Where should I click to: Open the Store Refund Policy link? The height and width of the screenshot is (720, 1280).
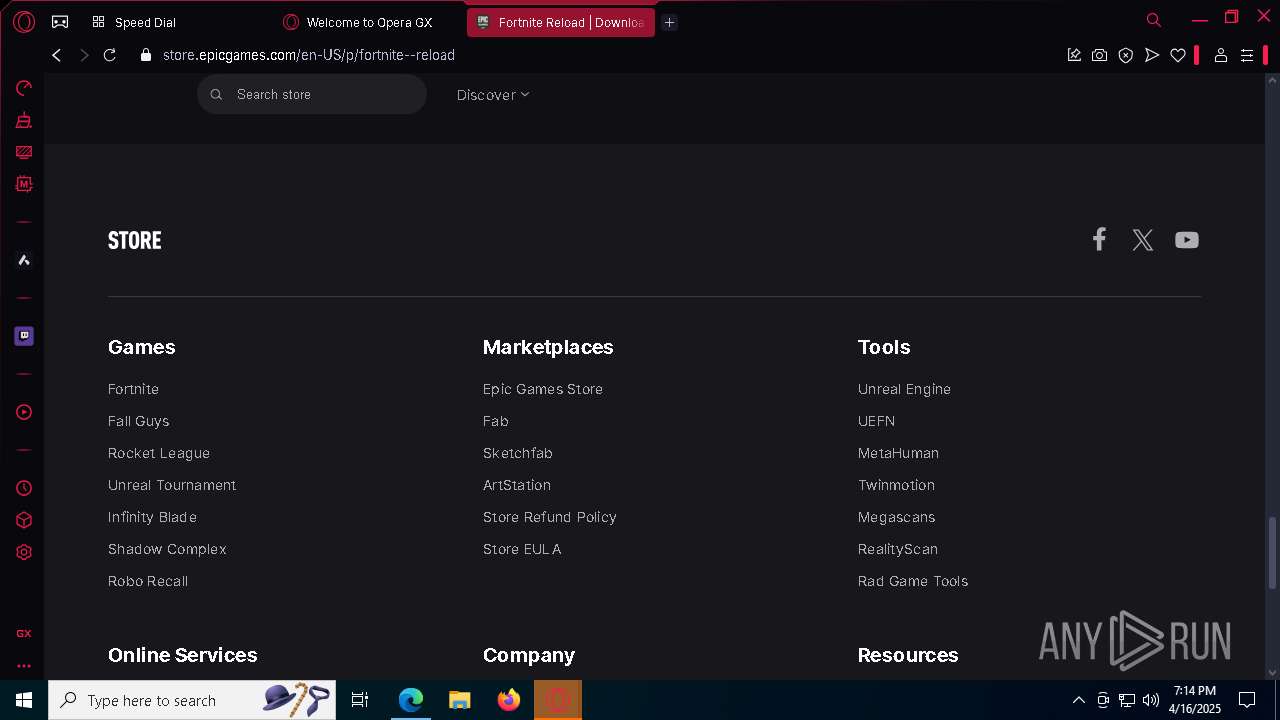(550, 517)
